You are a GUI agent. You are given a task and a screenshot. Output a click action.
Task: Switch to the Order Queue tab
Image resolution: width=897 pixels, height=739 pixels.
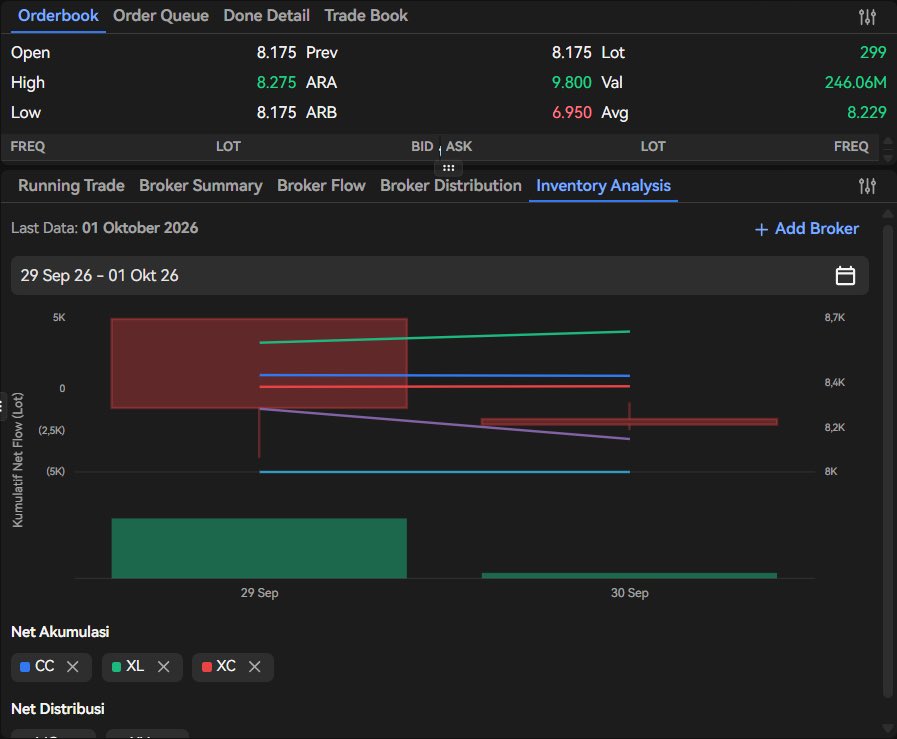click(161, 15)
